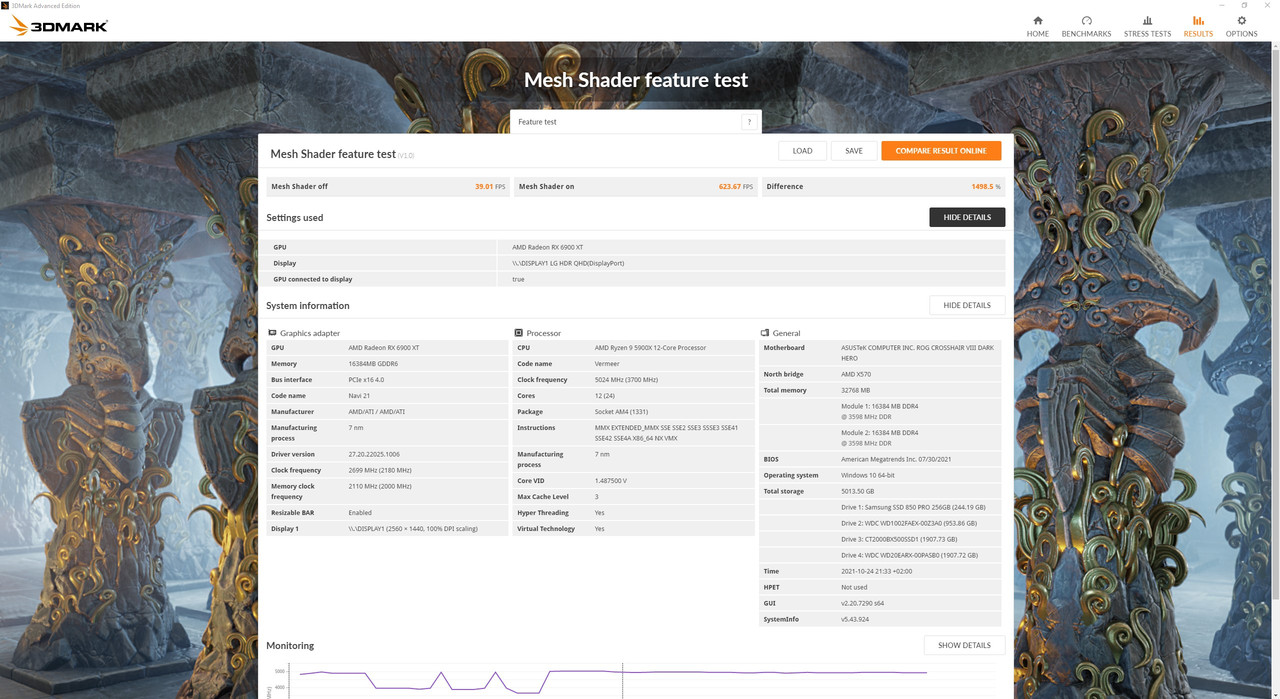Open the Options gear

click(x=1241, y=26)
